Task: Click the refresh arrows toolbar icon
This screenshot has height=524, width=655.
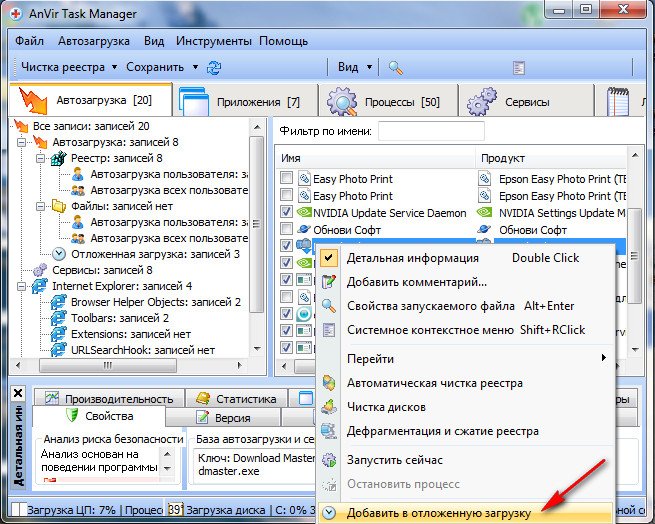Action: click(214, 67)
